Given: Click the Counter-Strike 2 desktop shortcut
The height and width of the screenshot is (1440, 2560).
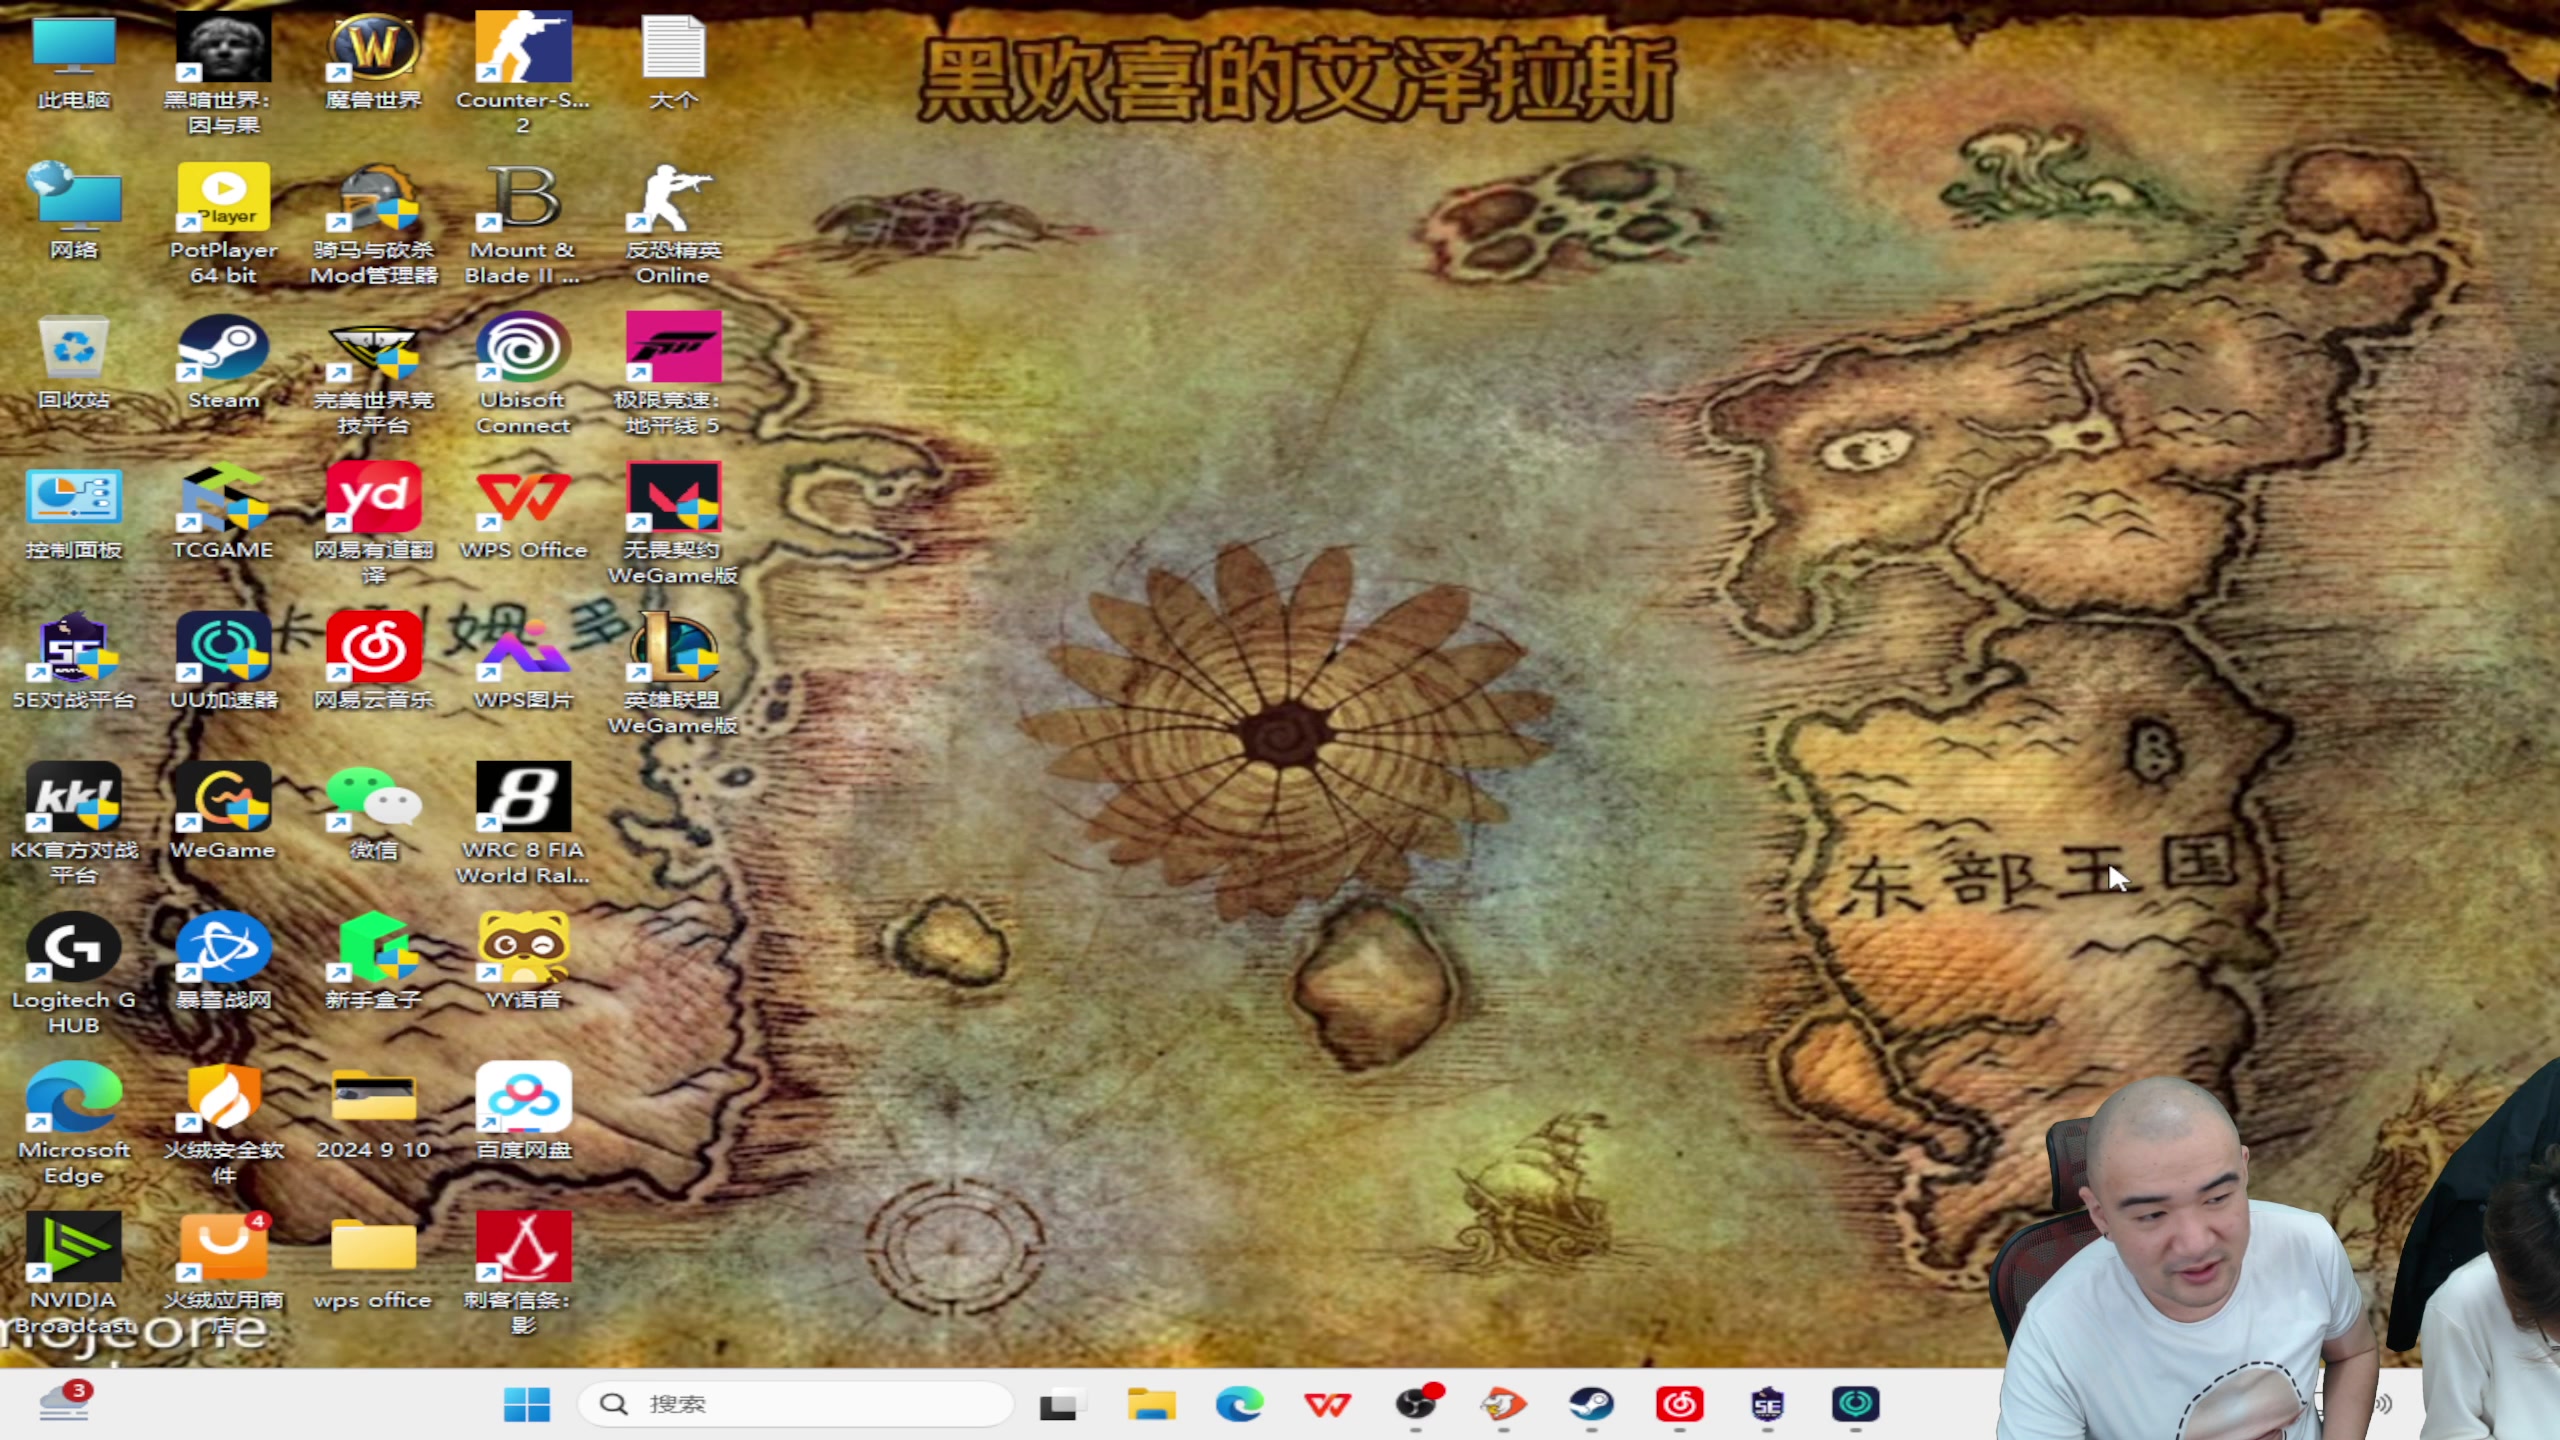Looking at the screenshot, I should (523, 72).
